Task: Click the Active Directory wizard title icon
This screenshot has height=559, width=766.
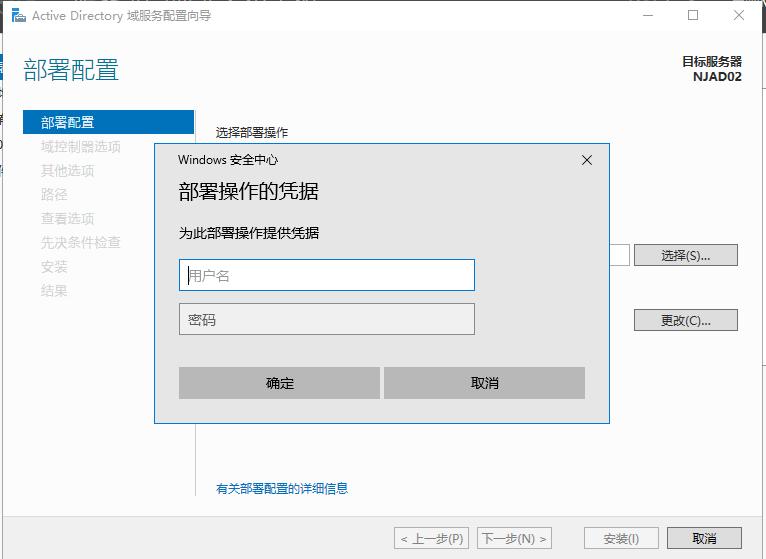Action: tap(19, 16)
